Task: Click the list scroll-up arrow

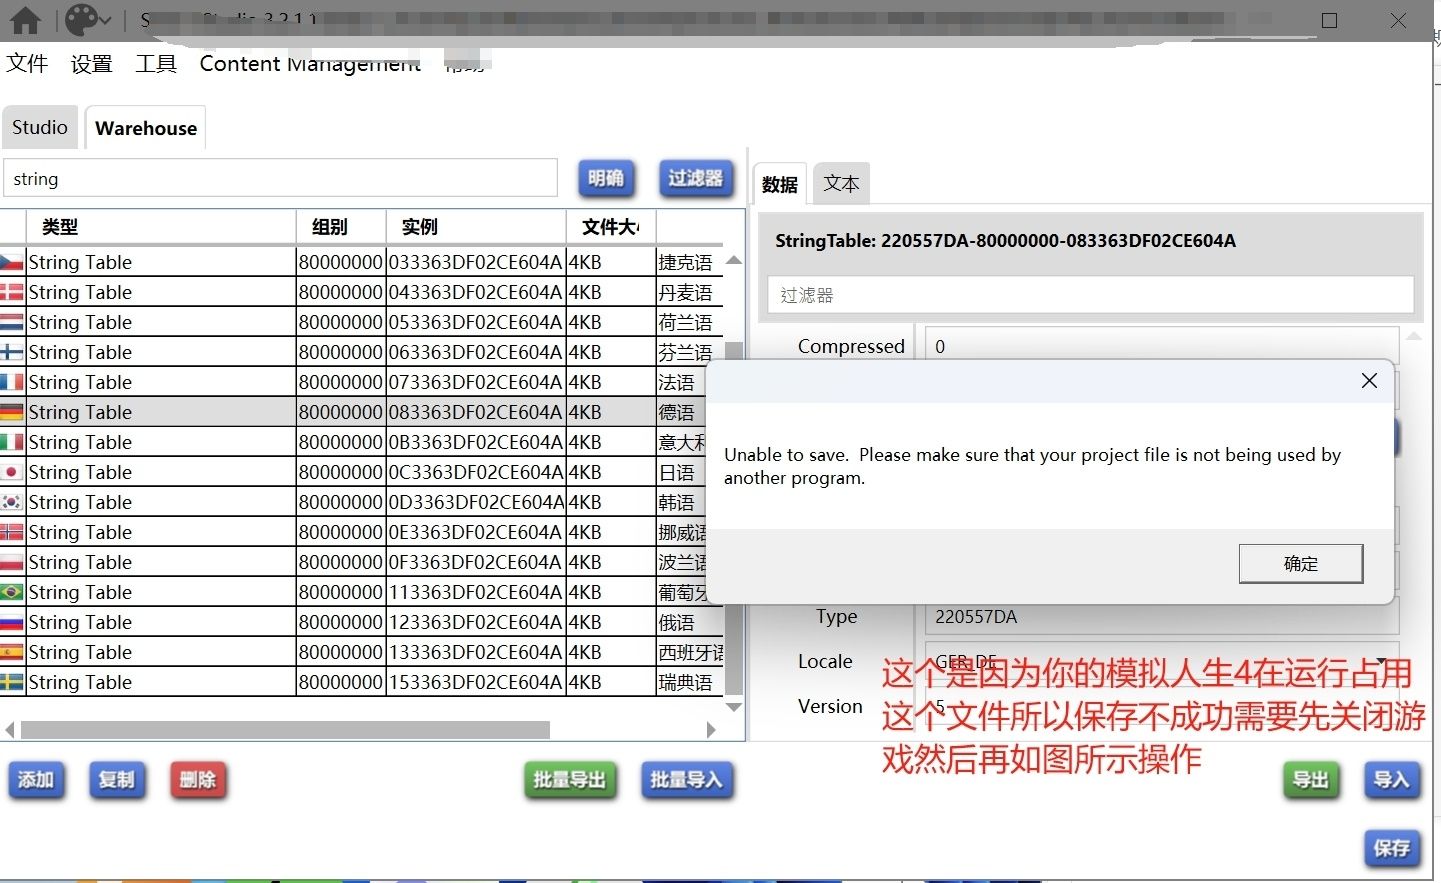Action: click(734, 260)
